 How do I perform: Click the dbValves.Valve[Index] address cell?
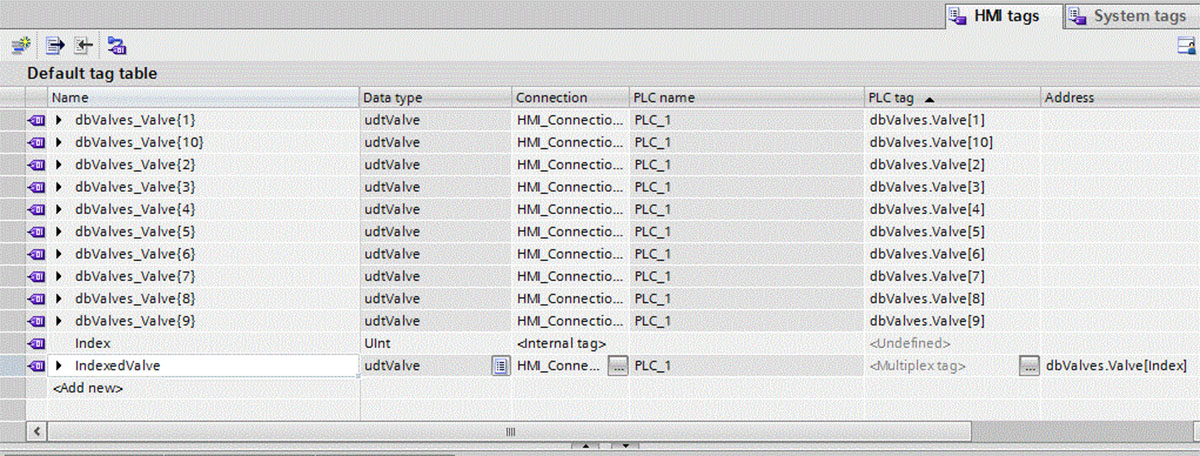tap(1120, 366)
